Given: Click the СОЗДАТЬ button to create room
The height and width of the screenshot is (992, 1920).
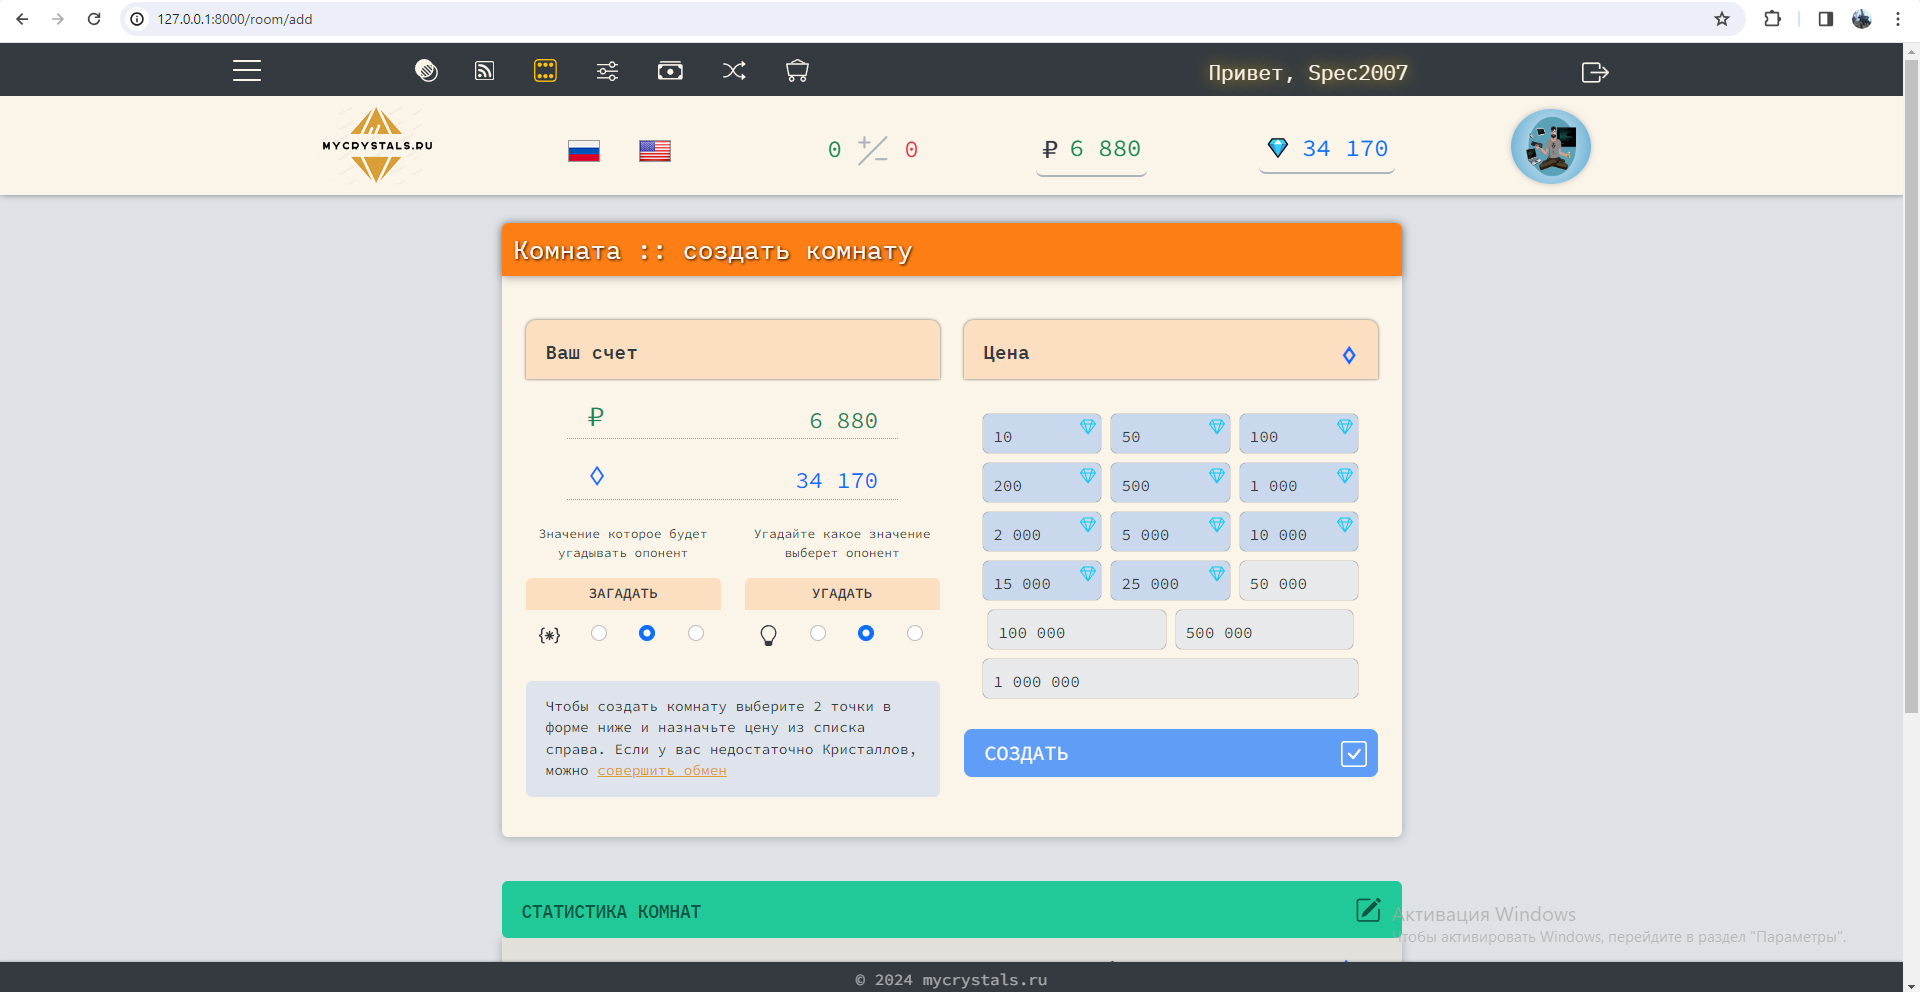Looking at the screenshot, I should click(x=1170, y=753).
